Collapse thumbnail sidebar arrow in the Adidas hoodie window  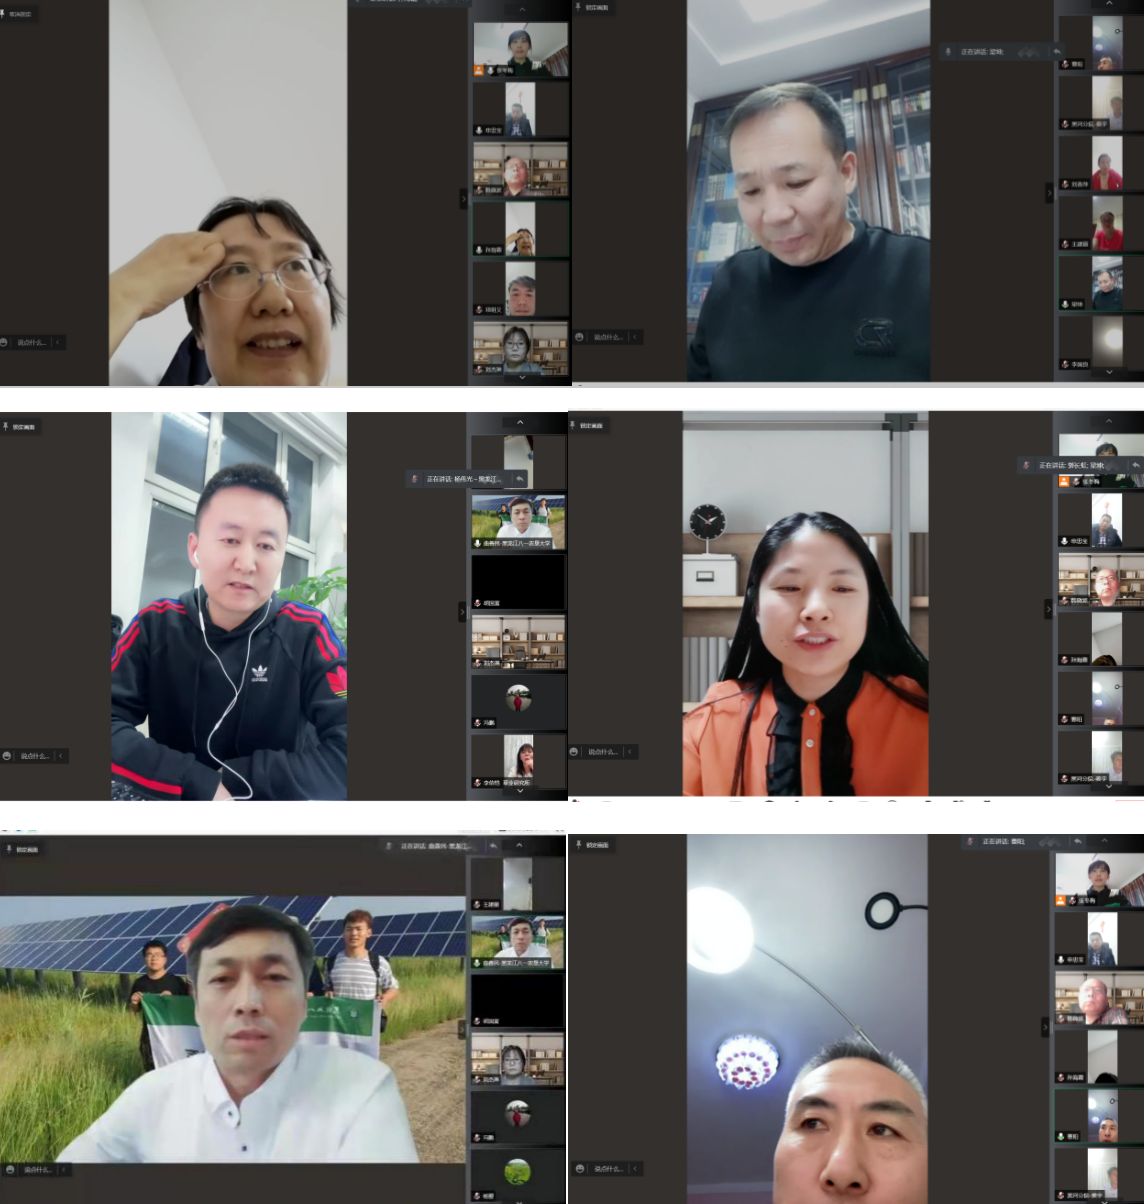[x=462, y=610]
